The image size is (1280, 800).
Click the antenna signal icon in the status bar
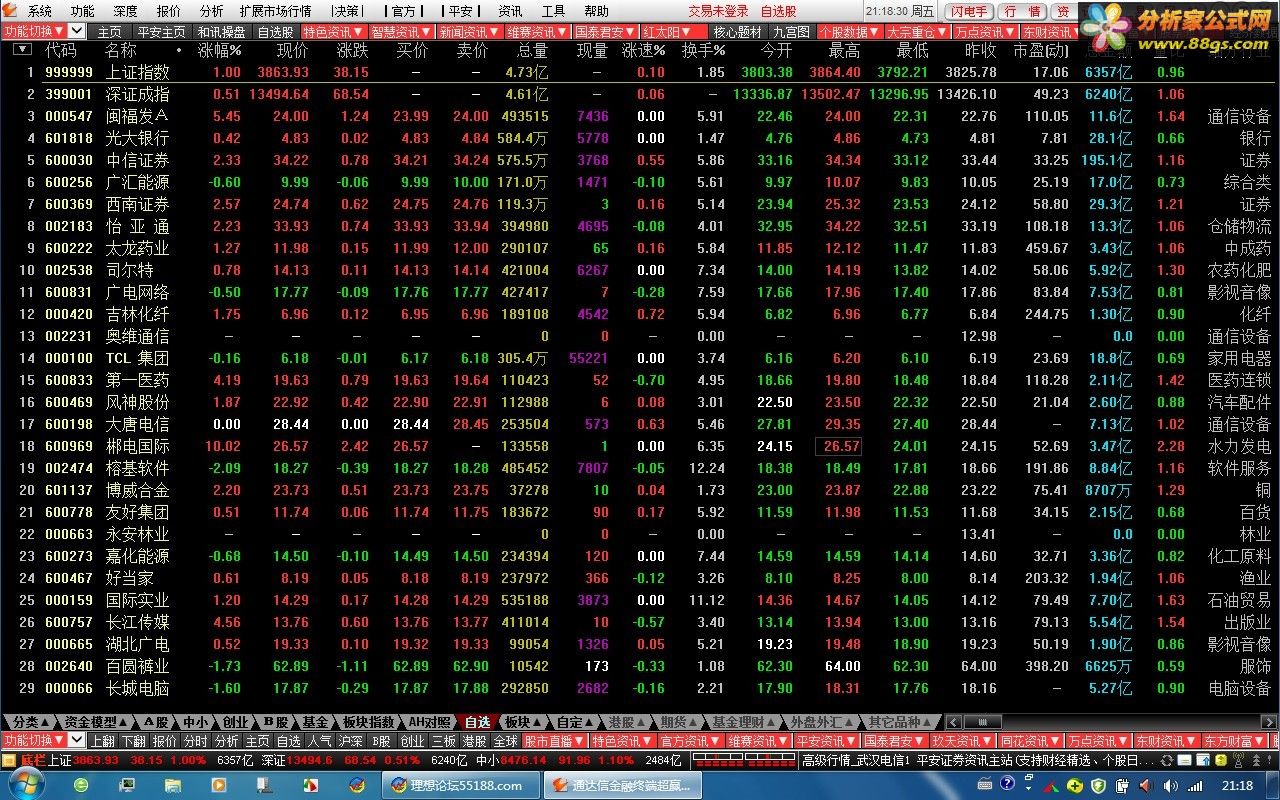tap(1238, 760)
